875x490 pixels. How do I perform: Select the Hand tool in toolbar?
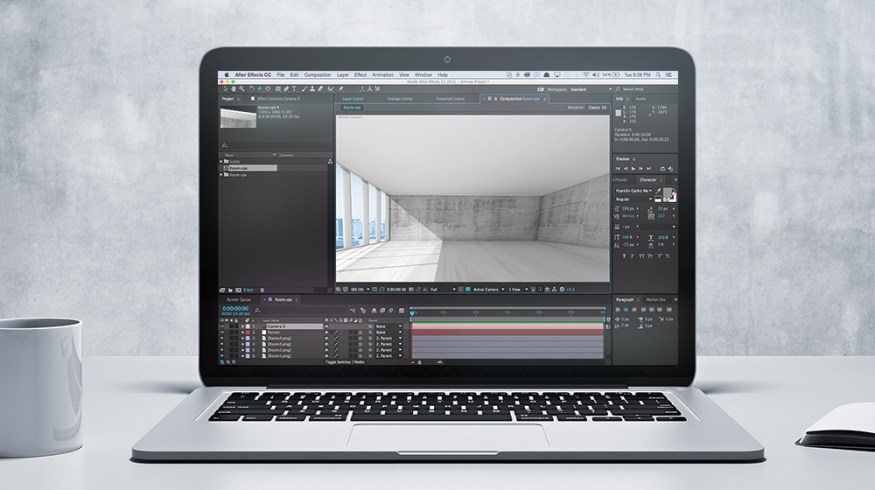point(235,88)
